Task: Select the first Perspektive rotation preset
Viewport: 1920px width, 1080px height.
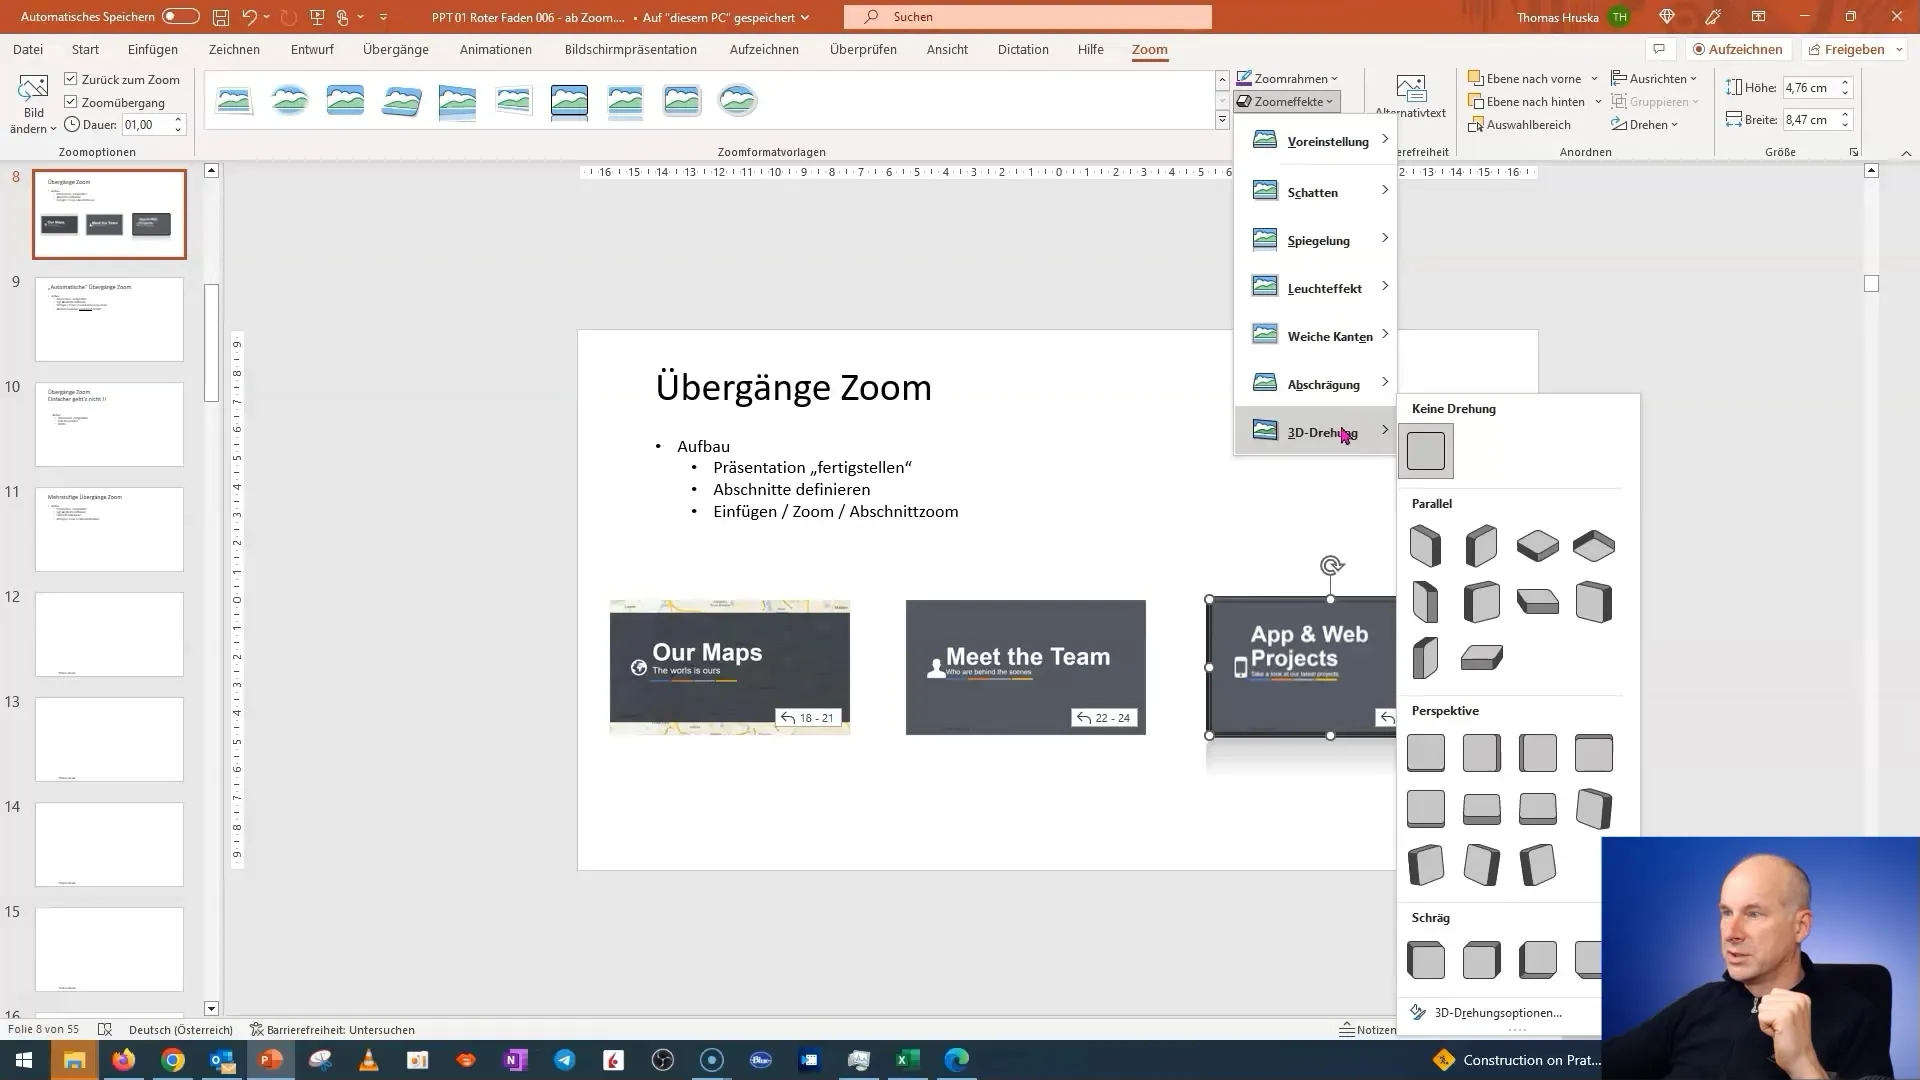Action: pyautogui.click(x=1425, y=752)
